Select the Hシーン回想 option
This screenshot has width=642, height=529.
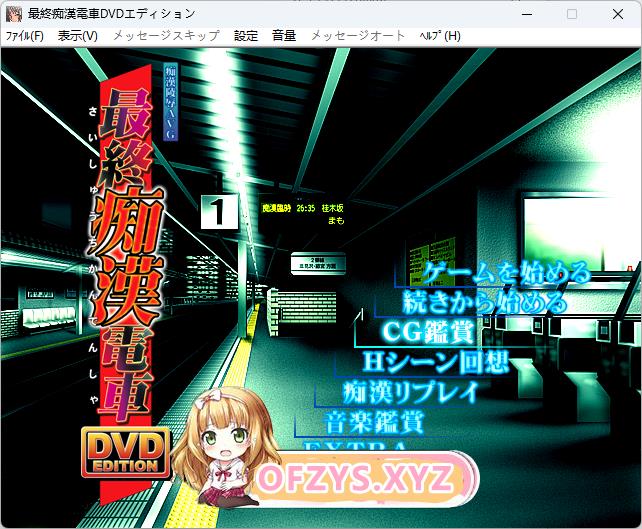click(x=435, y=361)
